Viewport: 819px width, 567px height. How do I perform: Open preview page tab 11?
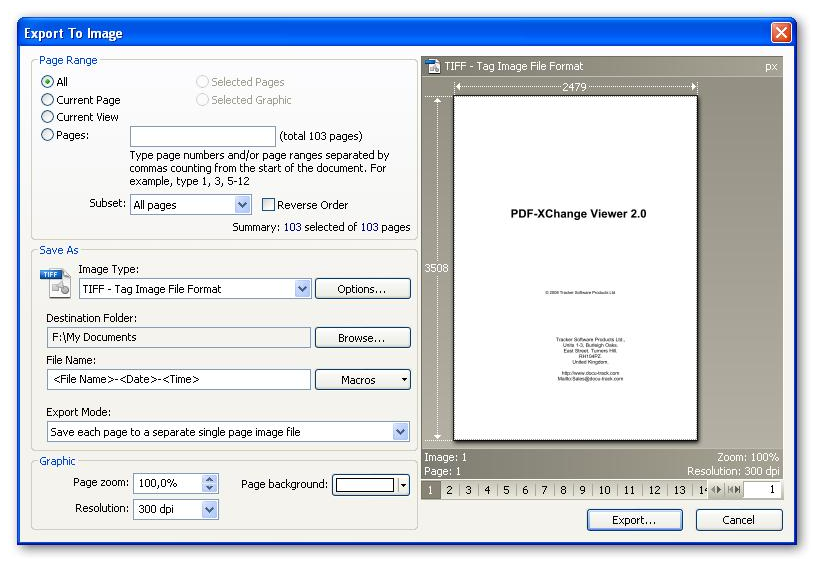pyautogui.click(x=629, y=490)
